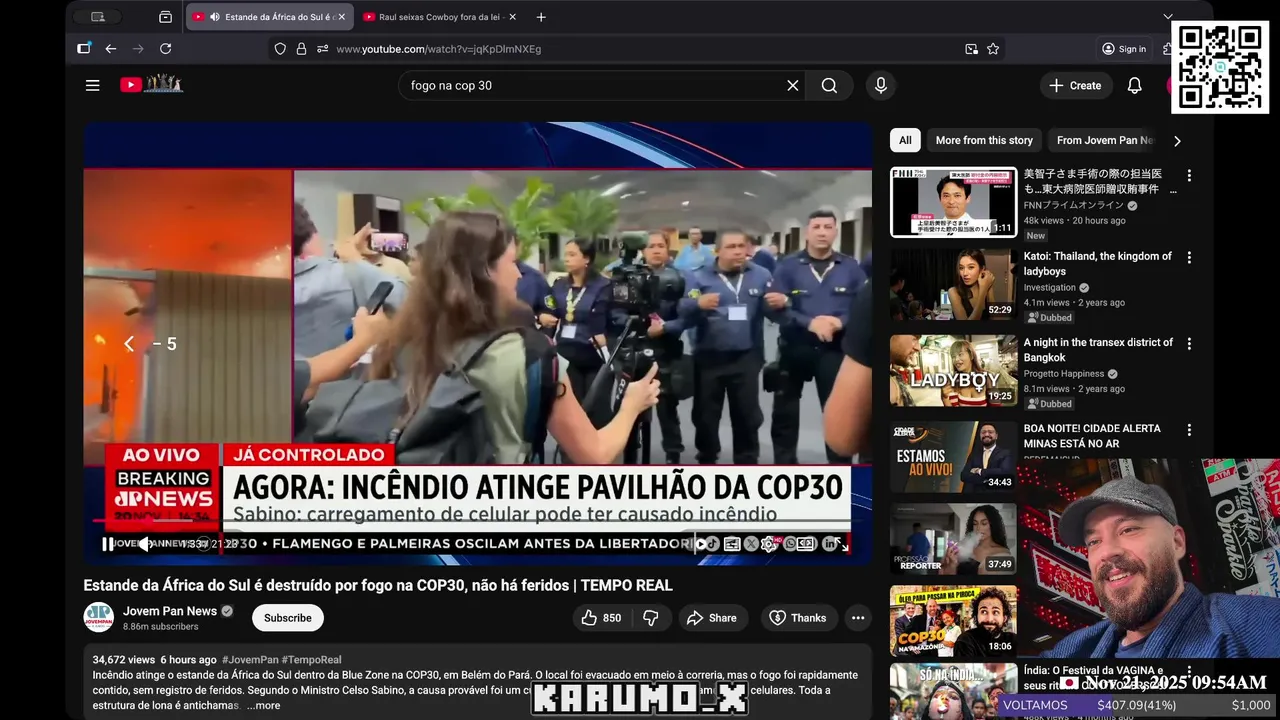Toggle subtitles in the video player

(x=732, y=544)
